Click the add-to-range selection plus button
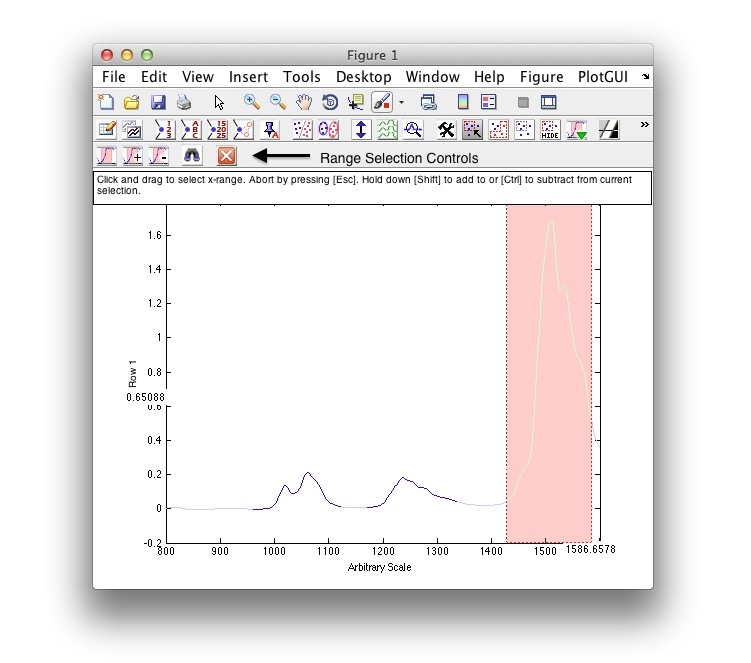Screen dimensions: 751x663 133,156
